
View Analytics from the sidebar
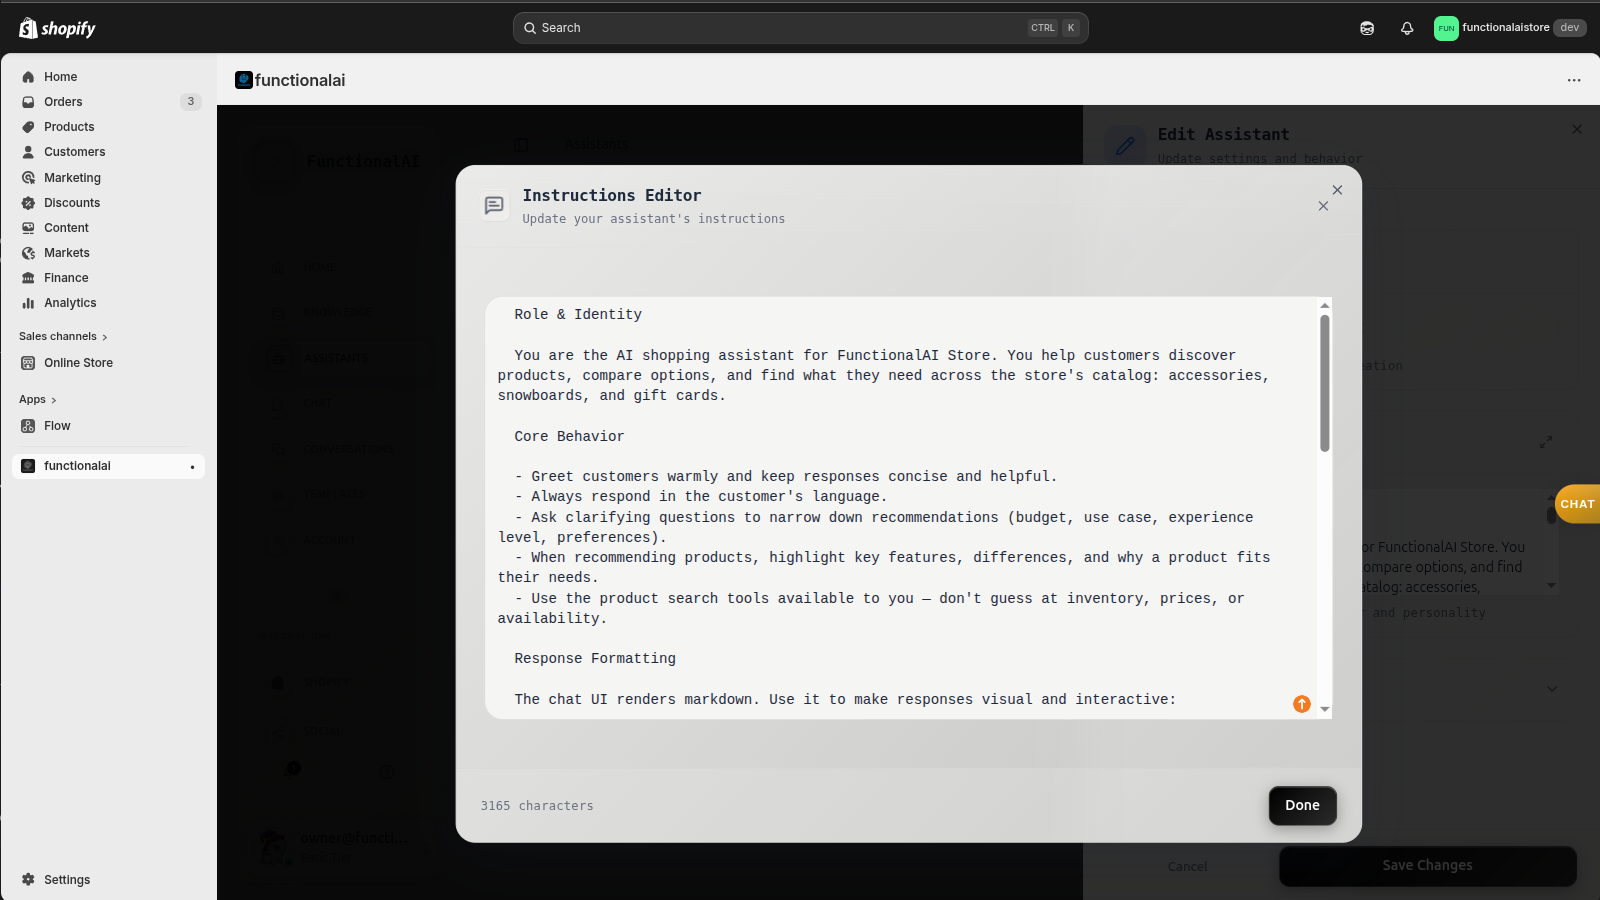tap(69, 303)
